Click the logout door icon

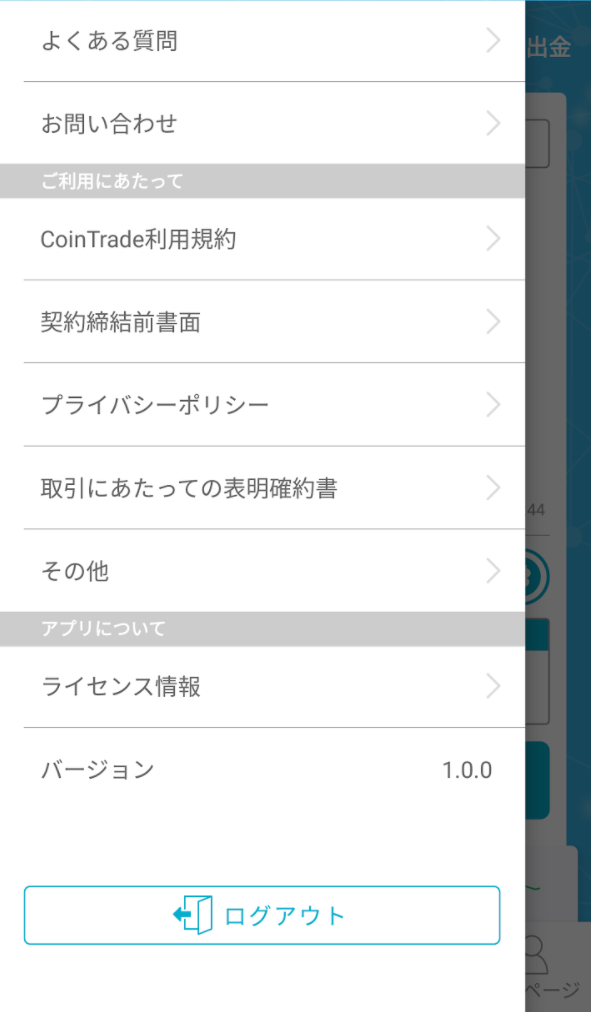[x=193, y=915]
